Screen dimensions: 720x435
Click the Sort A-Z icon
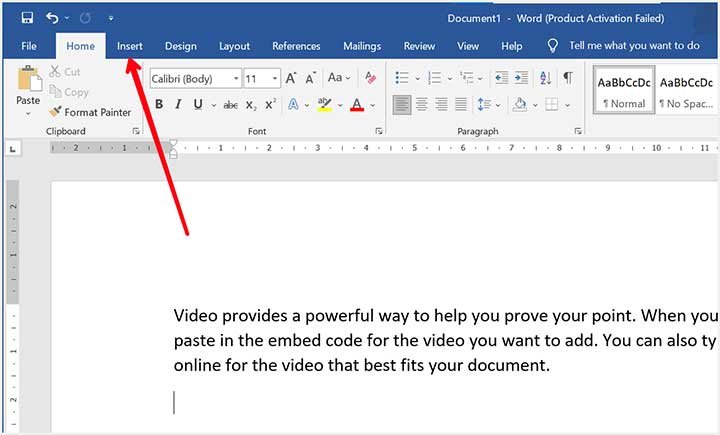tap(545, 78)
